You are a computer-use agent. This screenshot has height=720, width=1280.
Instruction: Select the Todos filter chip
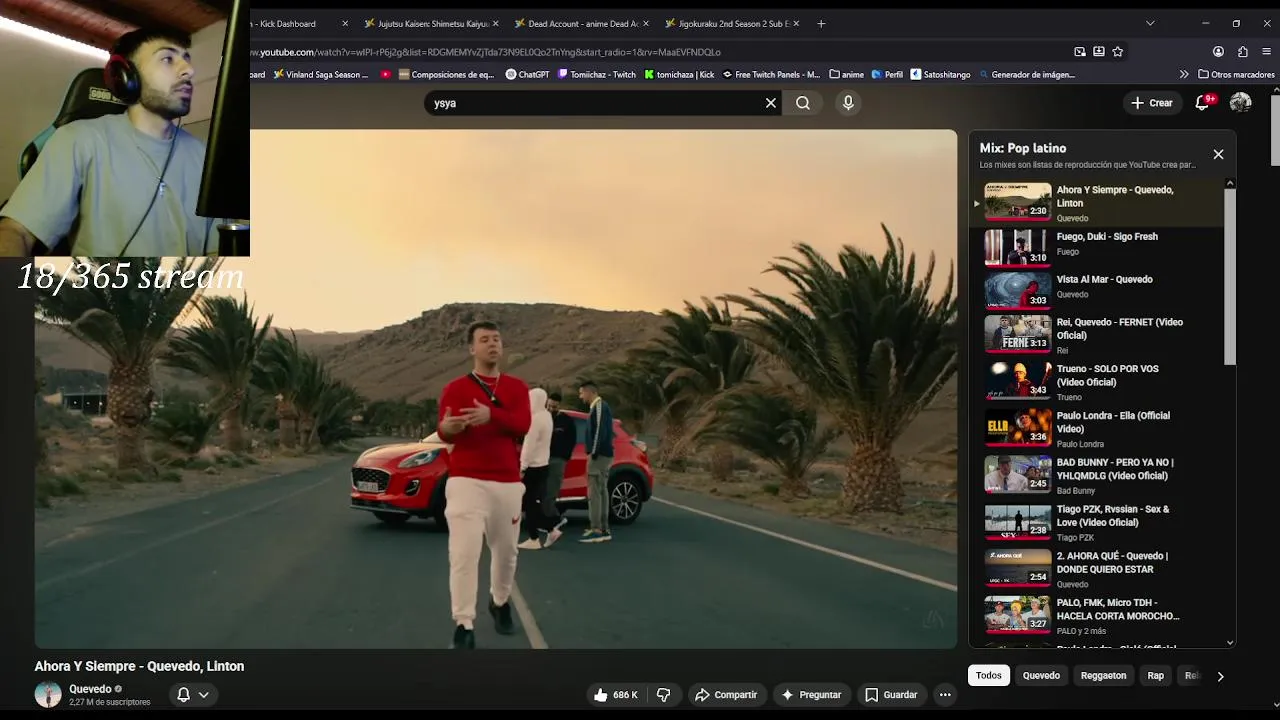click(x=989, y=675)
